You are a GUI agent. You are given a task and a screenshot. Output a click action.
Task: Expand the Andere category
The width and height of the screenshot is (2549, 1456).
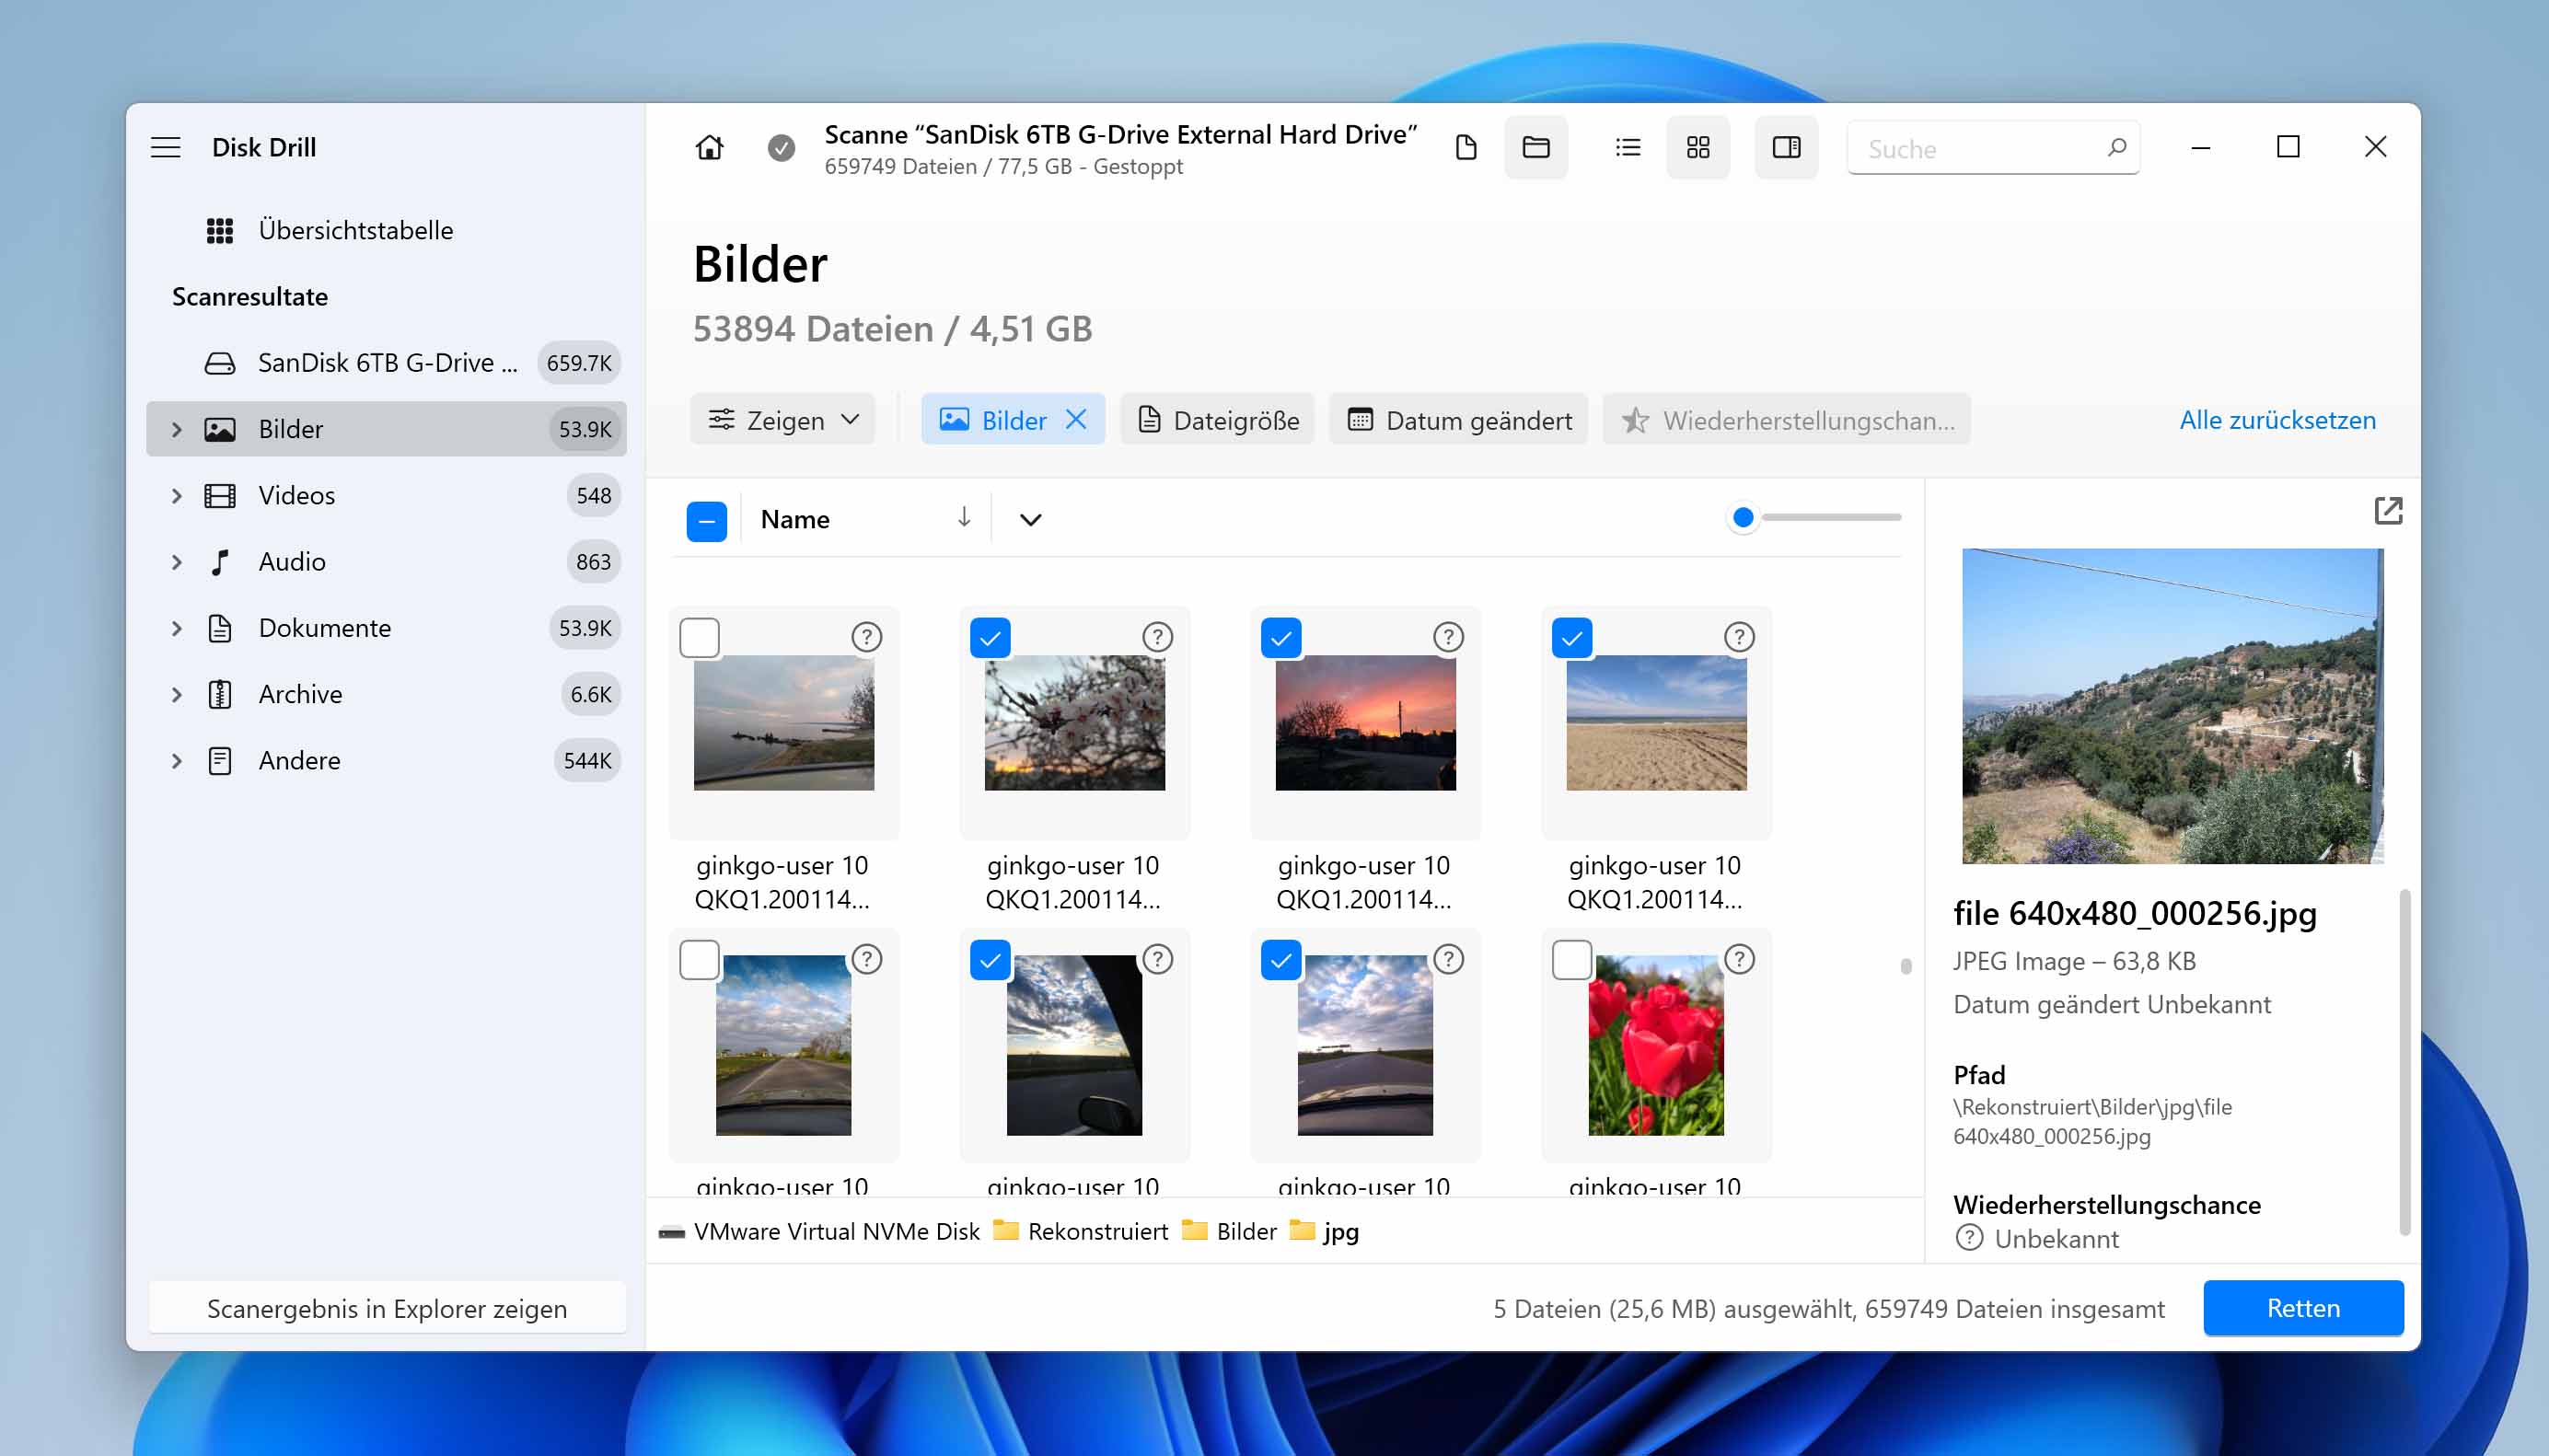(177, 760)
